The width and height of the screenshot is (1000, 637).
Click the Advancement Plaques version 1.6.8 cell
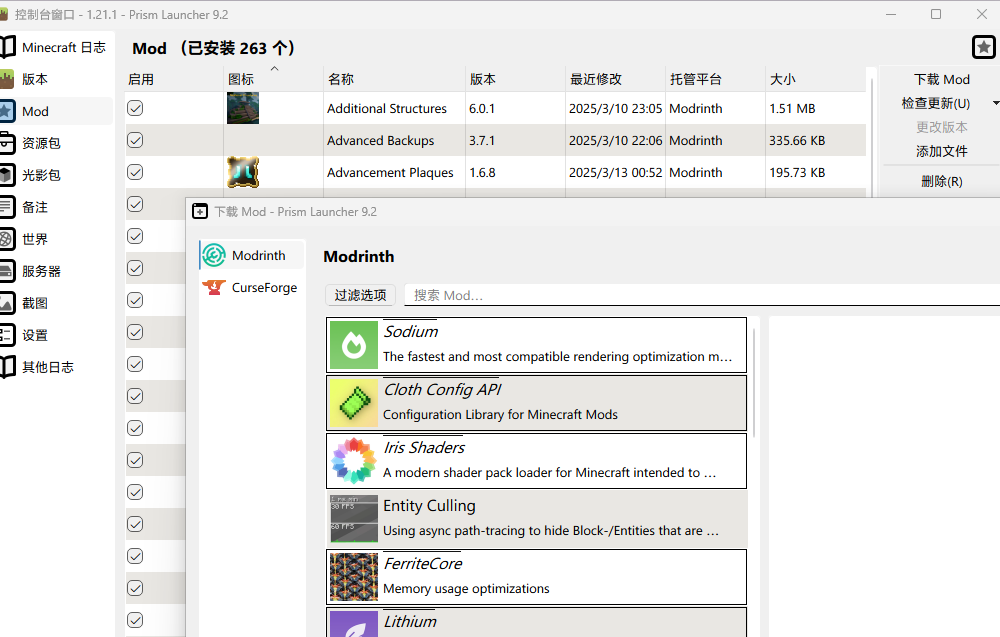[x=515, y=172]
